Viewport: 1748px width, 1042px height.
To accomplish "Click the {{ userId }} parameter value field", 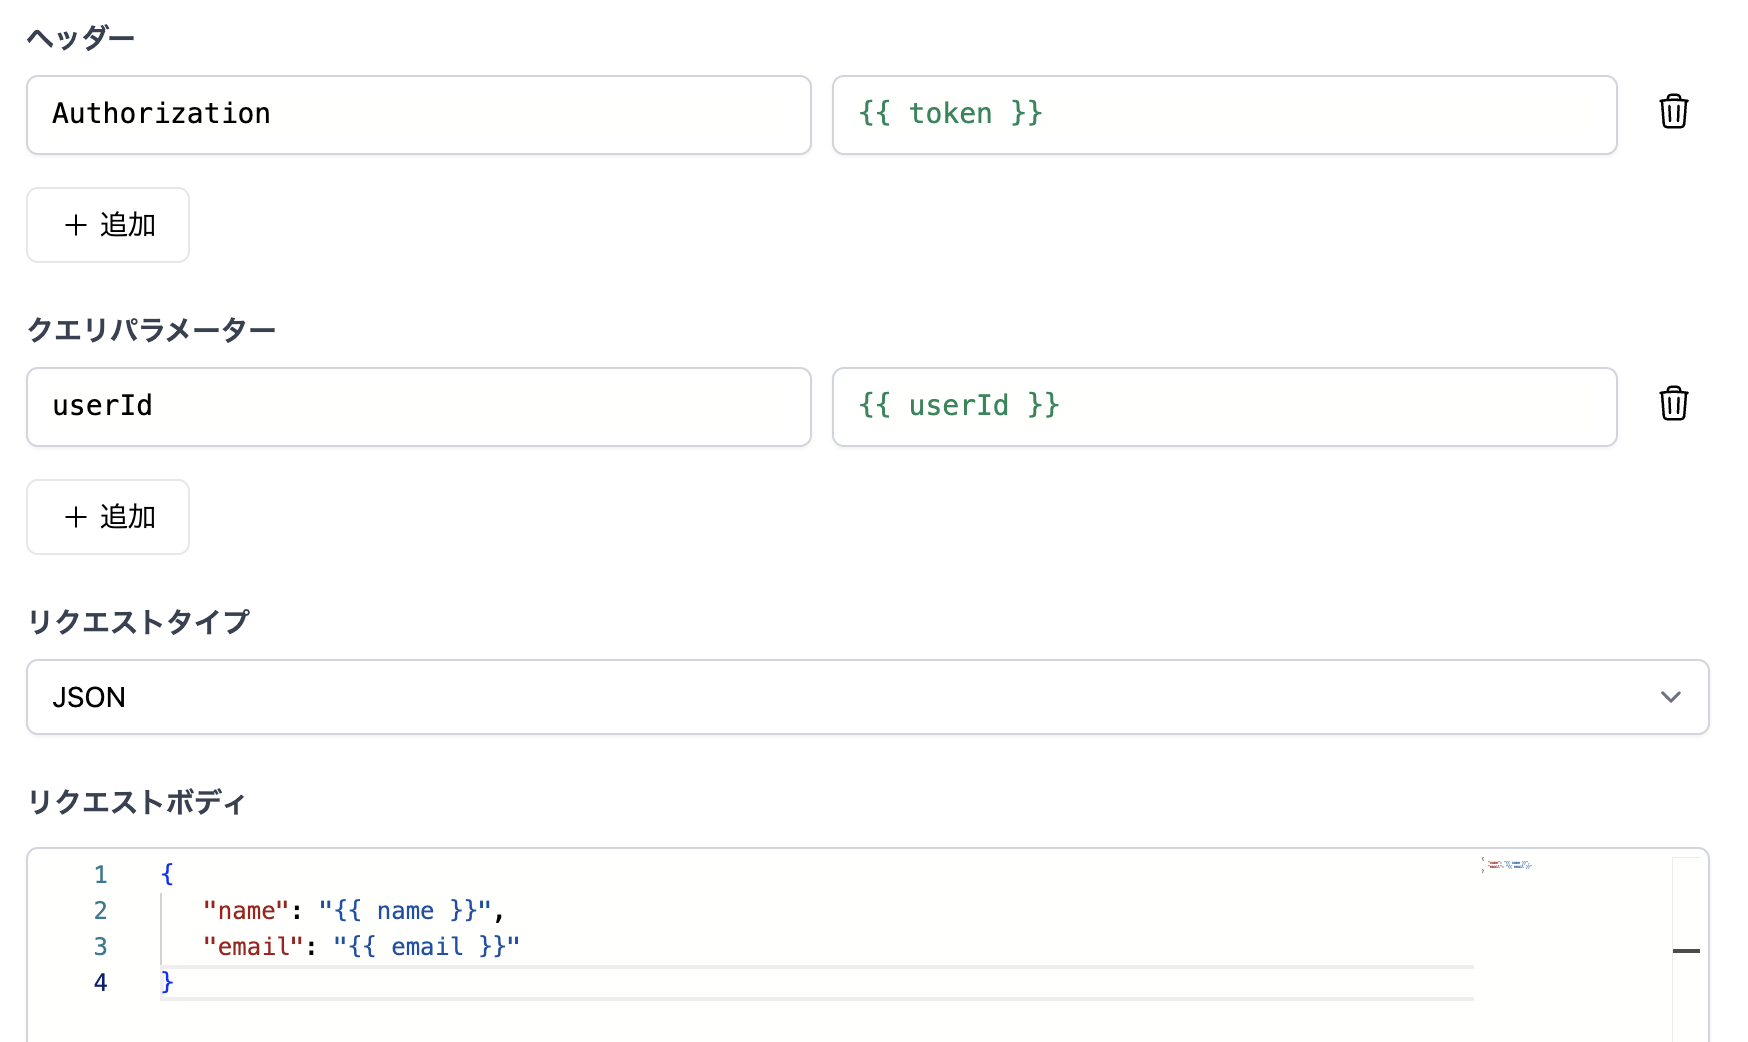I will [x=1224, y=407].
